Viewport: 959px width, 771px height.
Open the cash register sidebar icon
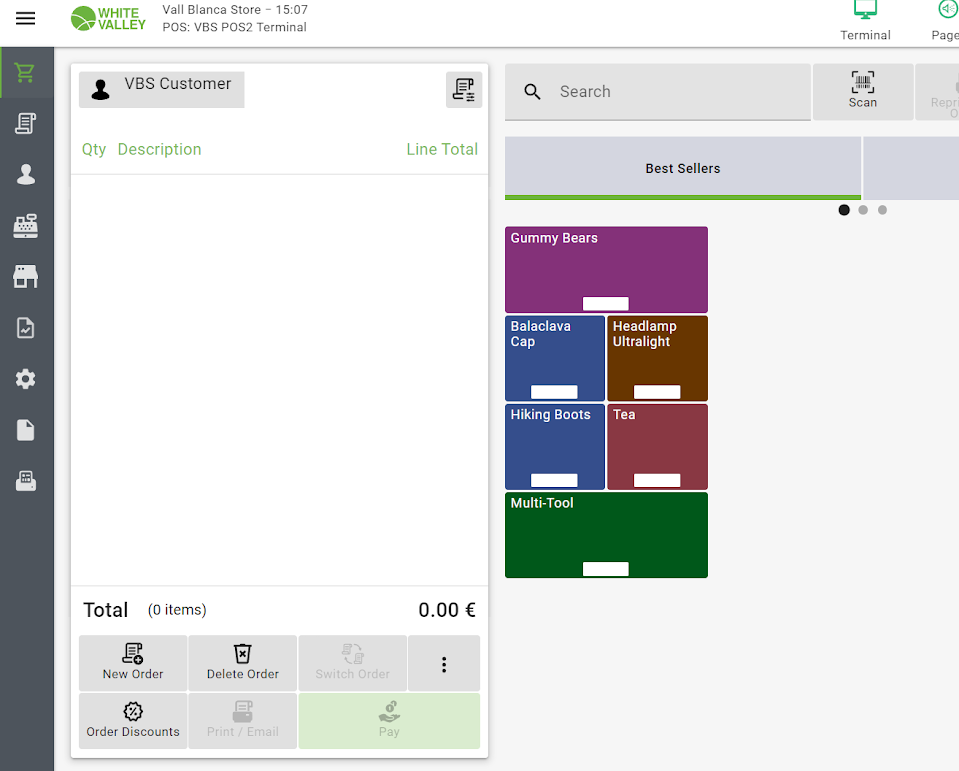pos(25,226)
